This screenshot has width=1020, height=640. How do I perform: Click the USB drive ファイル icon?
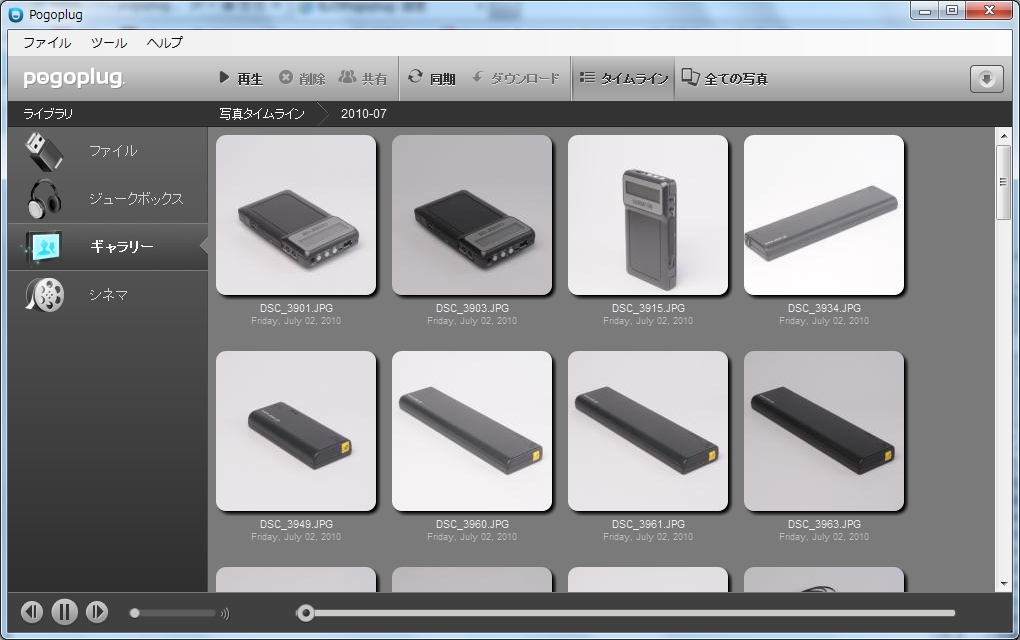tap(44, 151)
